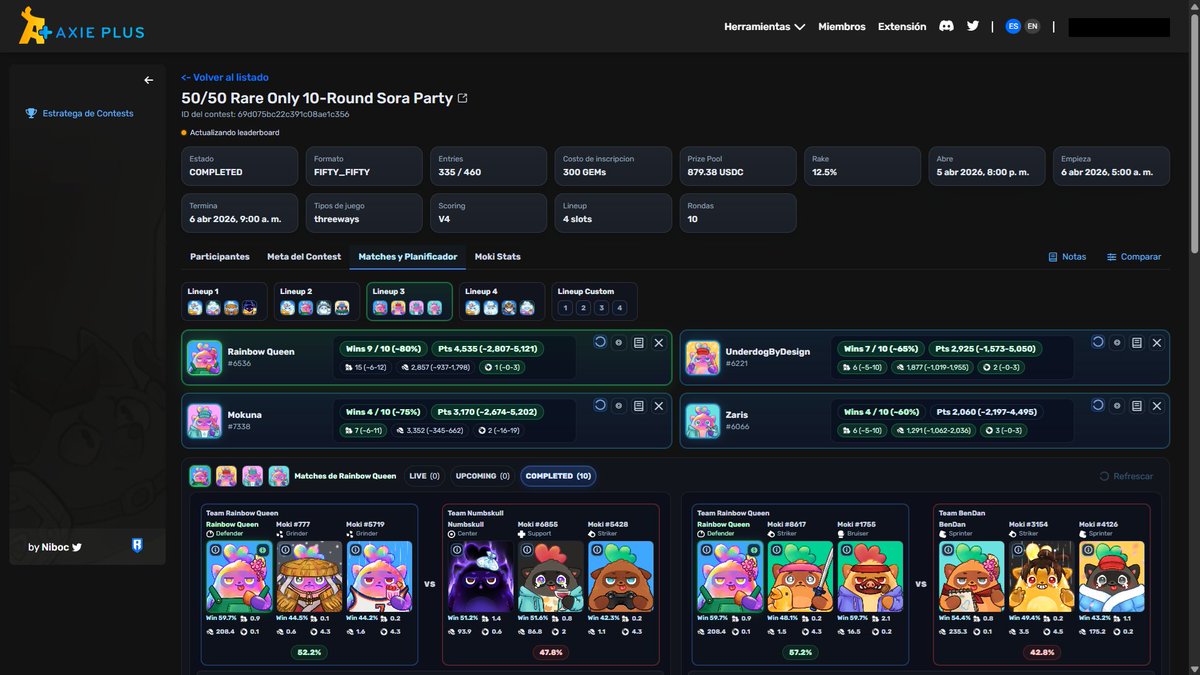This screenshot has width=1200, height=675.
Task: Click the Notas button
Action: pyautogui.click(x=1067, y=257)
